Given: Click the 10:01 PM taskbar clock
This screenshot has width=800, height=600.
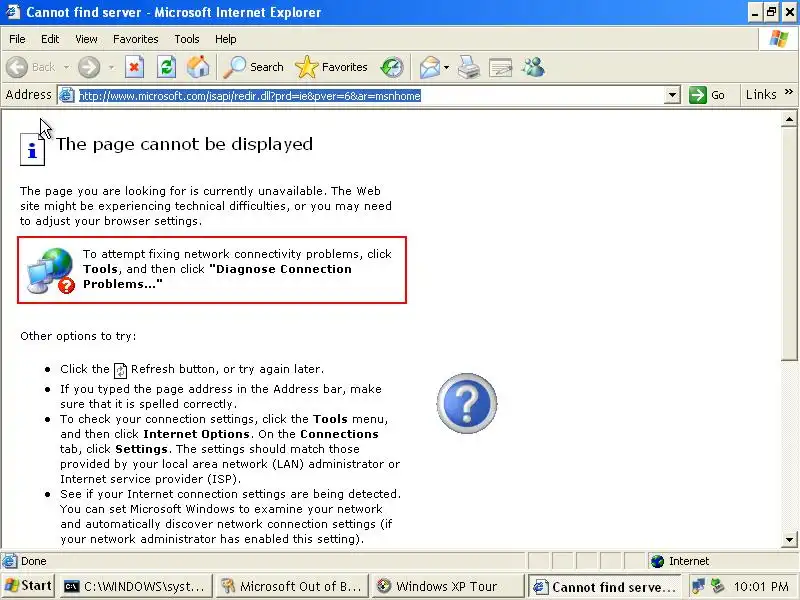Looking at the screenshot, I should [761, 586].
